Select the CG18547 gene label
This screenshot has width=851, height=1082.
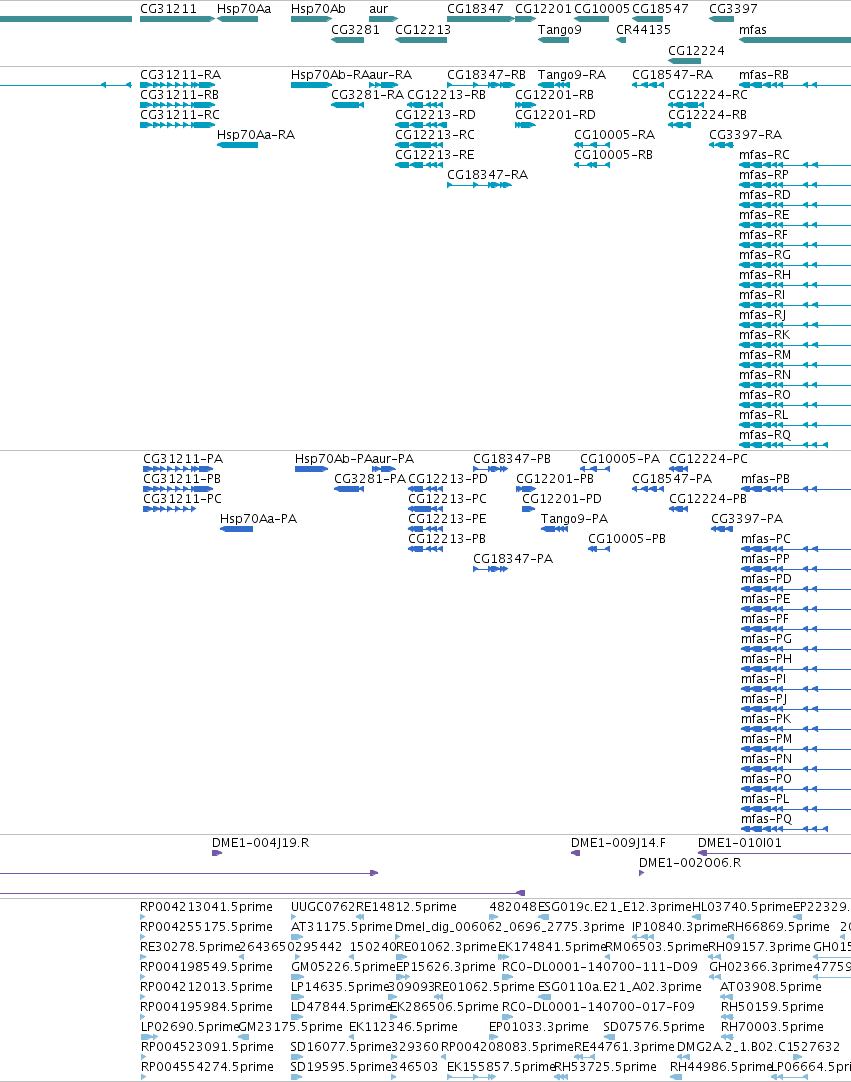(x=660, y=9)
